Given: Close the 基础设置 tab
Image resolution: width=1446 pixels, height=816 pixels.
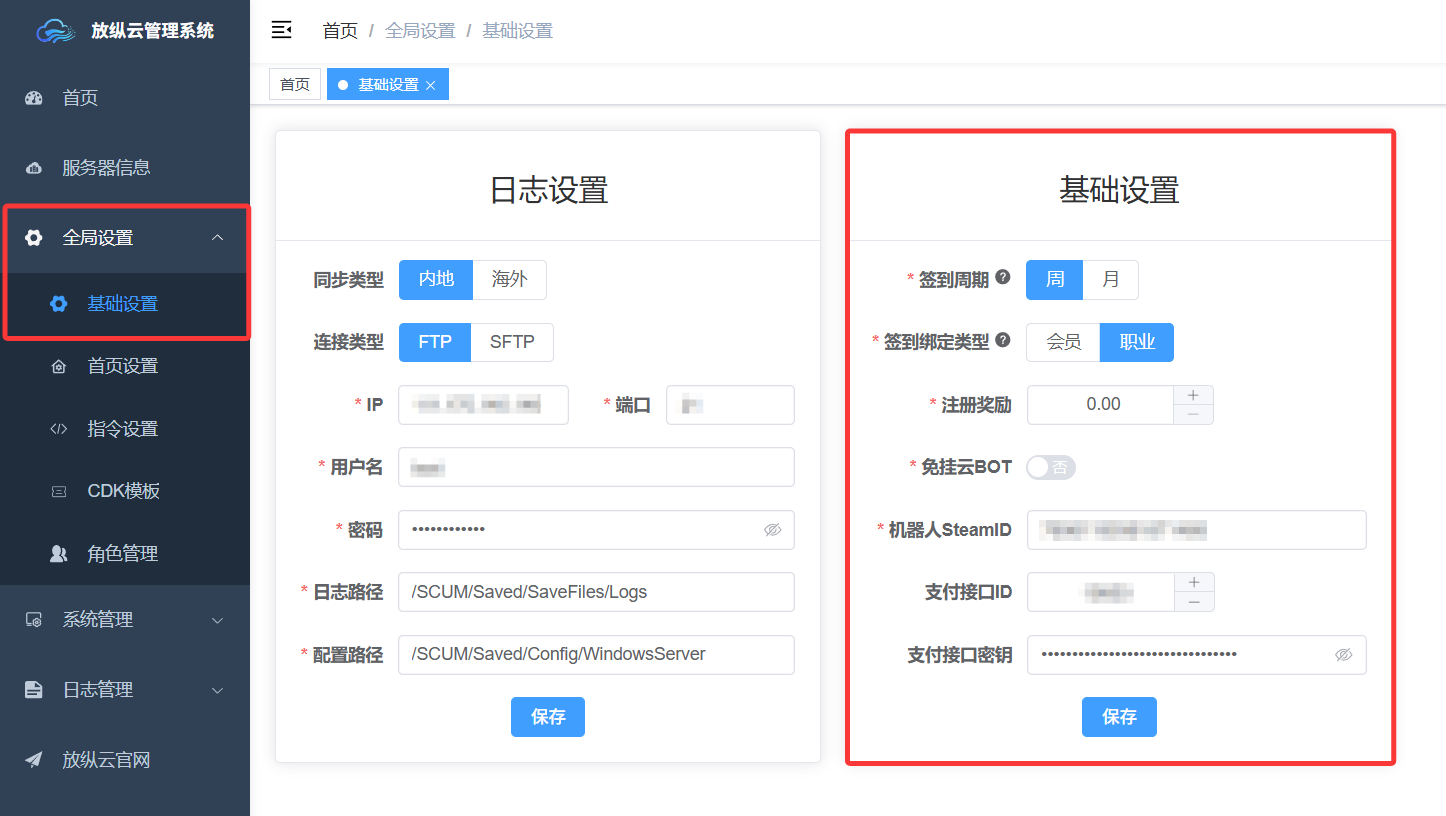Looking at the screenshot, I should (x=431, y=86).
